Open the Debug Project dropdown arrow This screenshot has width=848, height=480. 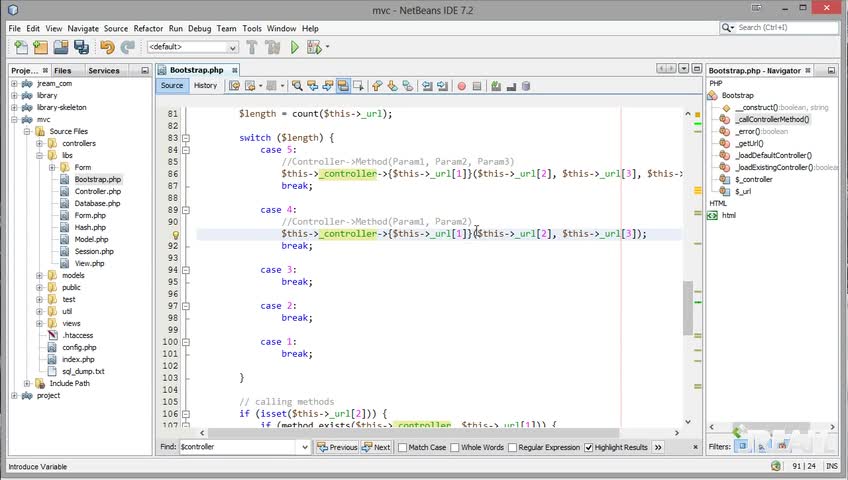(x=327, y=48)
